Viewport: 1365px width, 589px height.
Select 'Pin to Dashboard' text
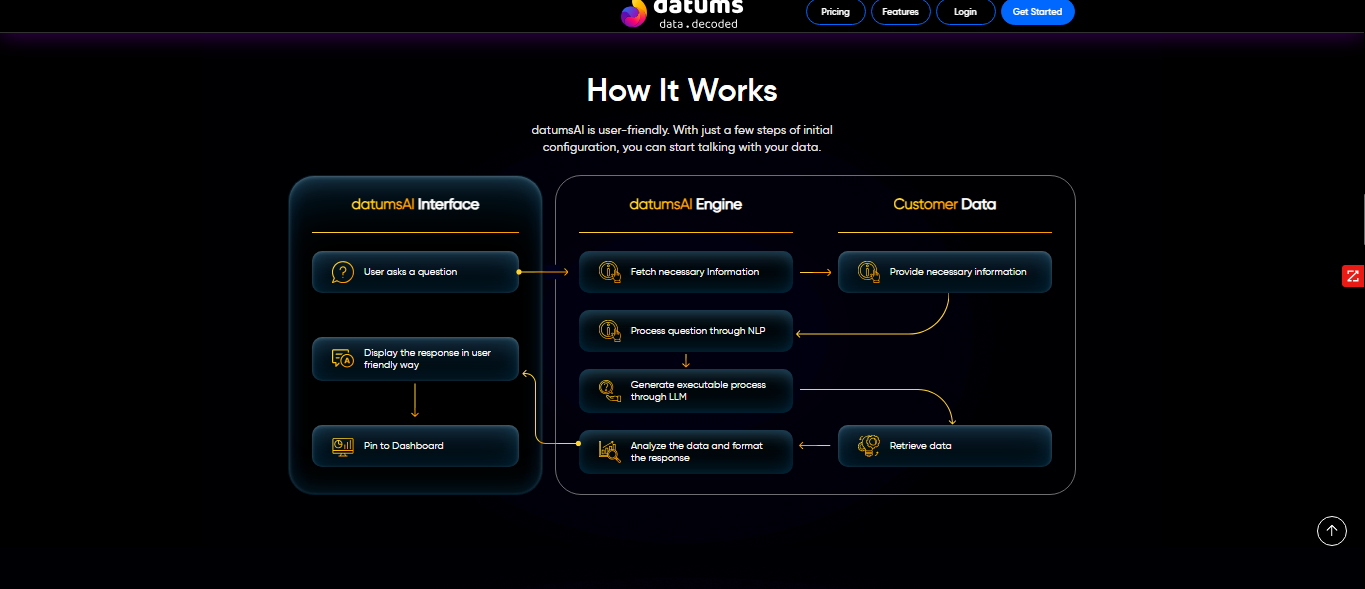tap(403, 446)
